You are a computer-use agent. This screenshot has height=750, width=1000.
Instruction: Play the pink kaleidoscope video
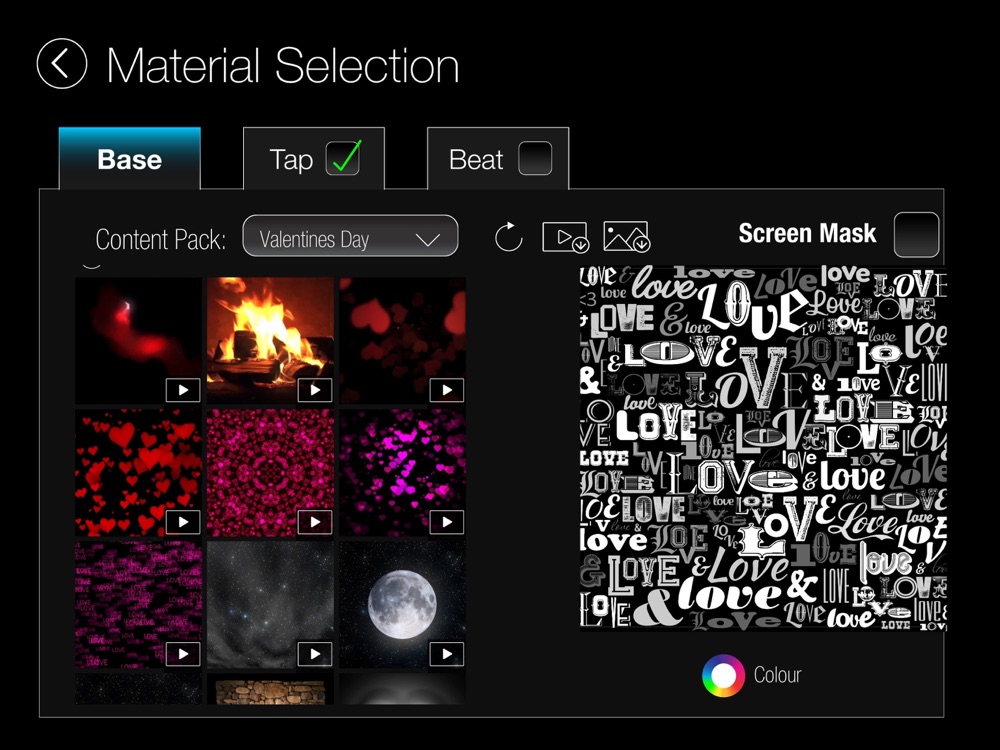[x=315, y=522]
